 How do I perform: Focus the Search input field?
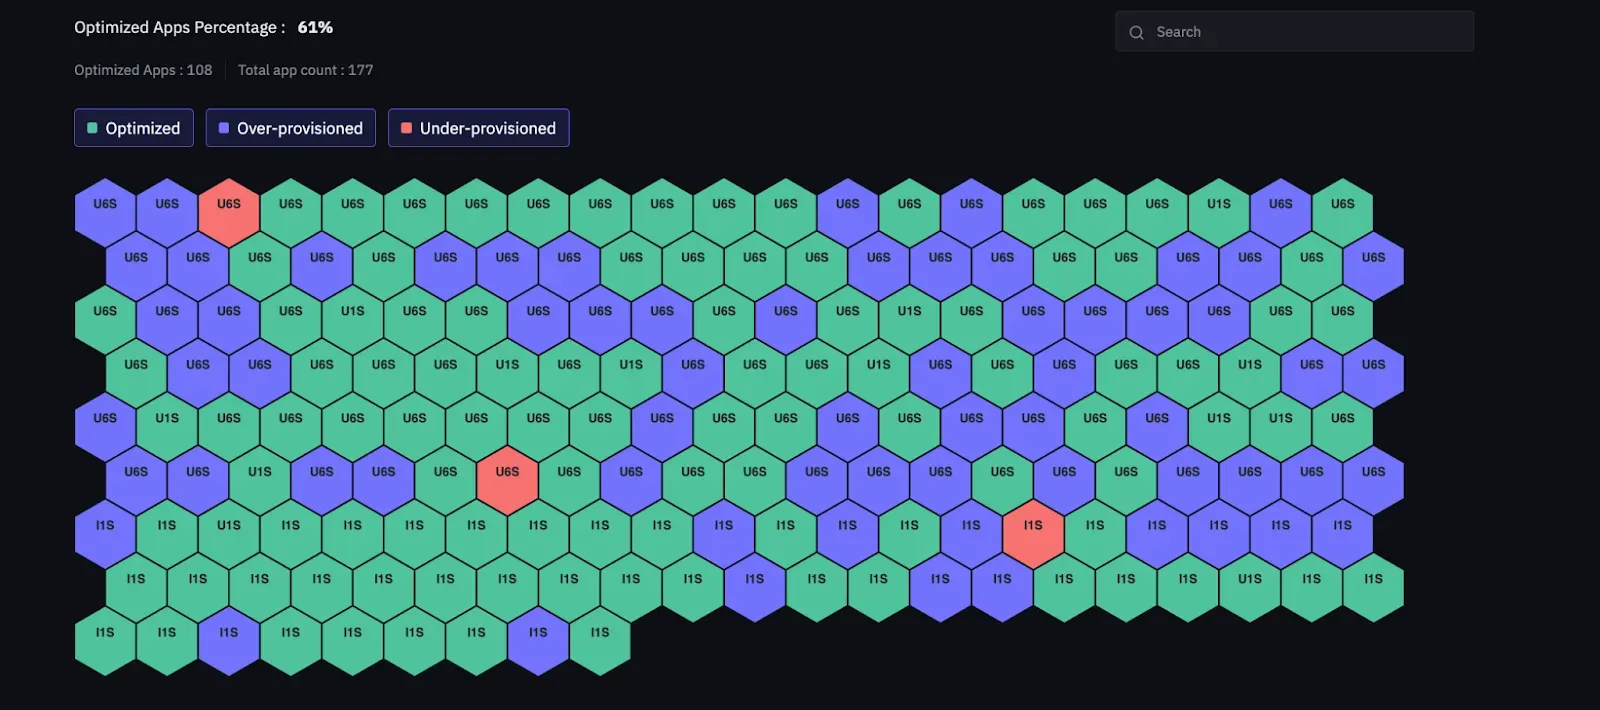tap(1294, 31)
